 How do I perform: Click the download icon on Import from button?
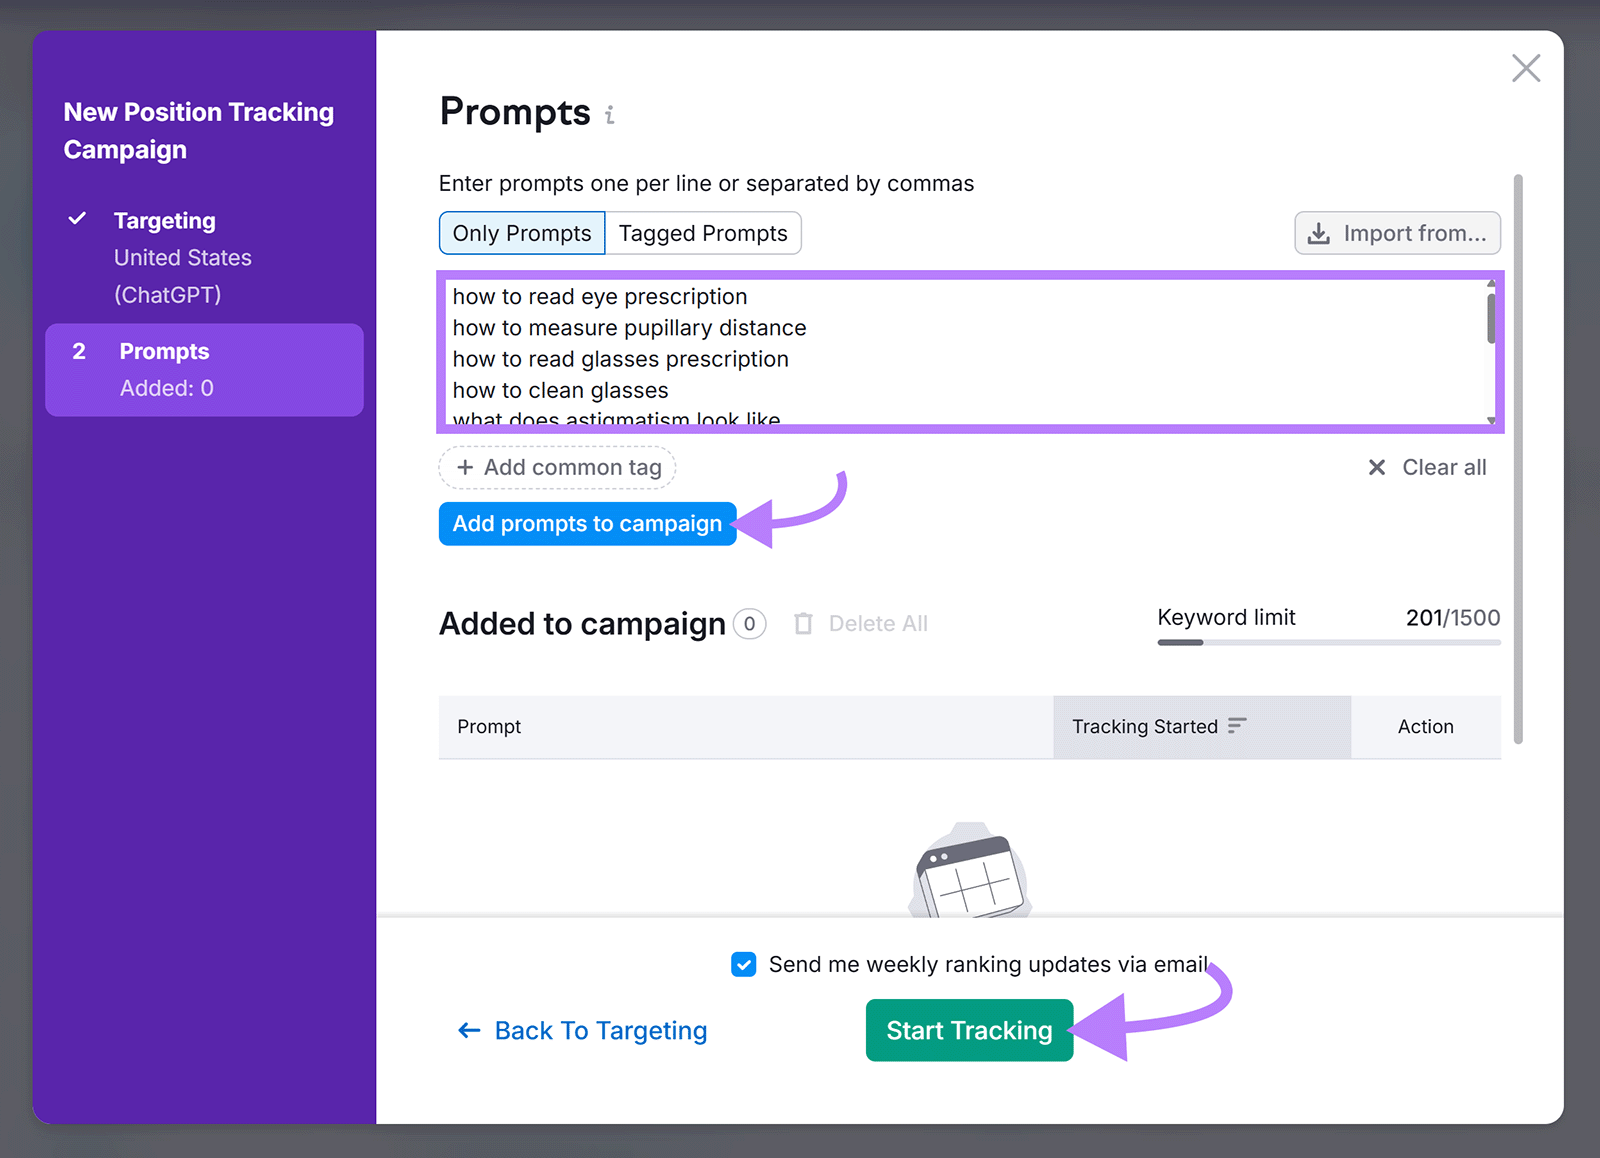pos(1320,233)
